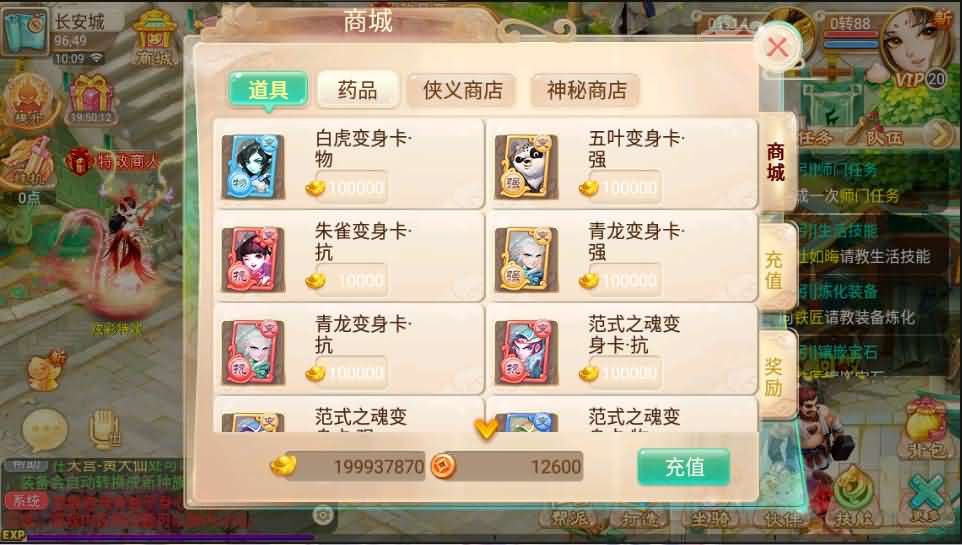Screen dimensions: 962x545
Task: Open the 神秘商店 tab
Action: pos(586,90)
